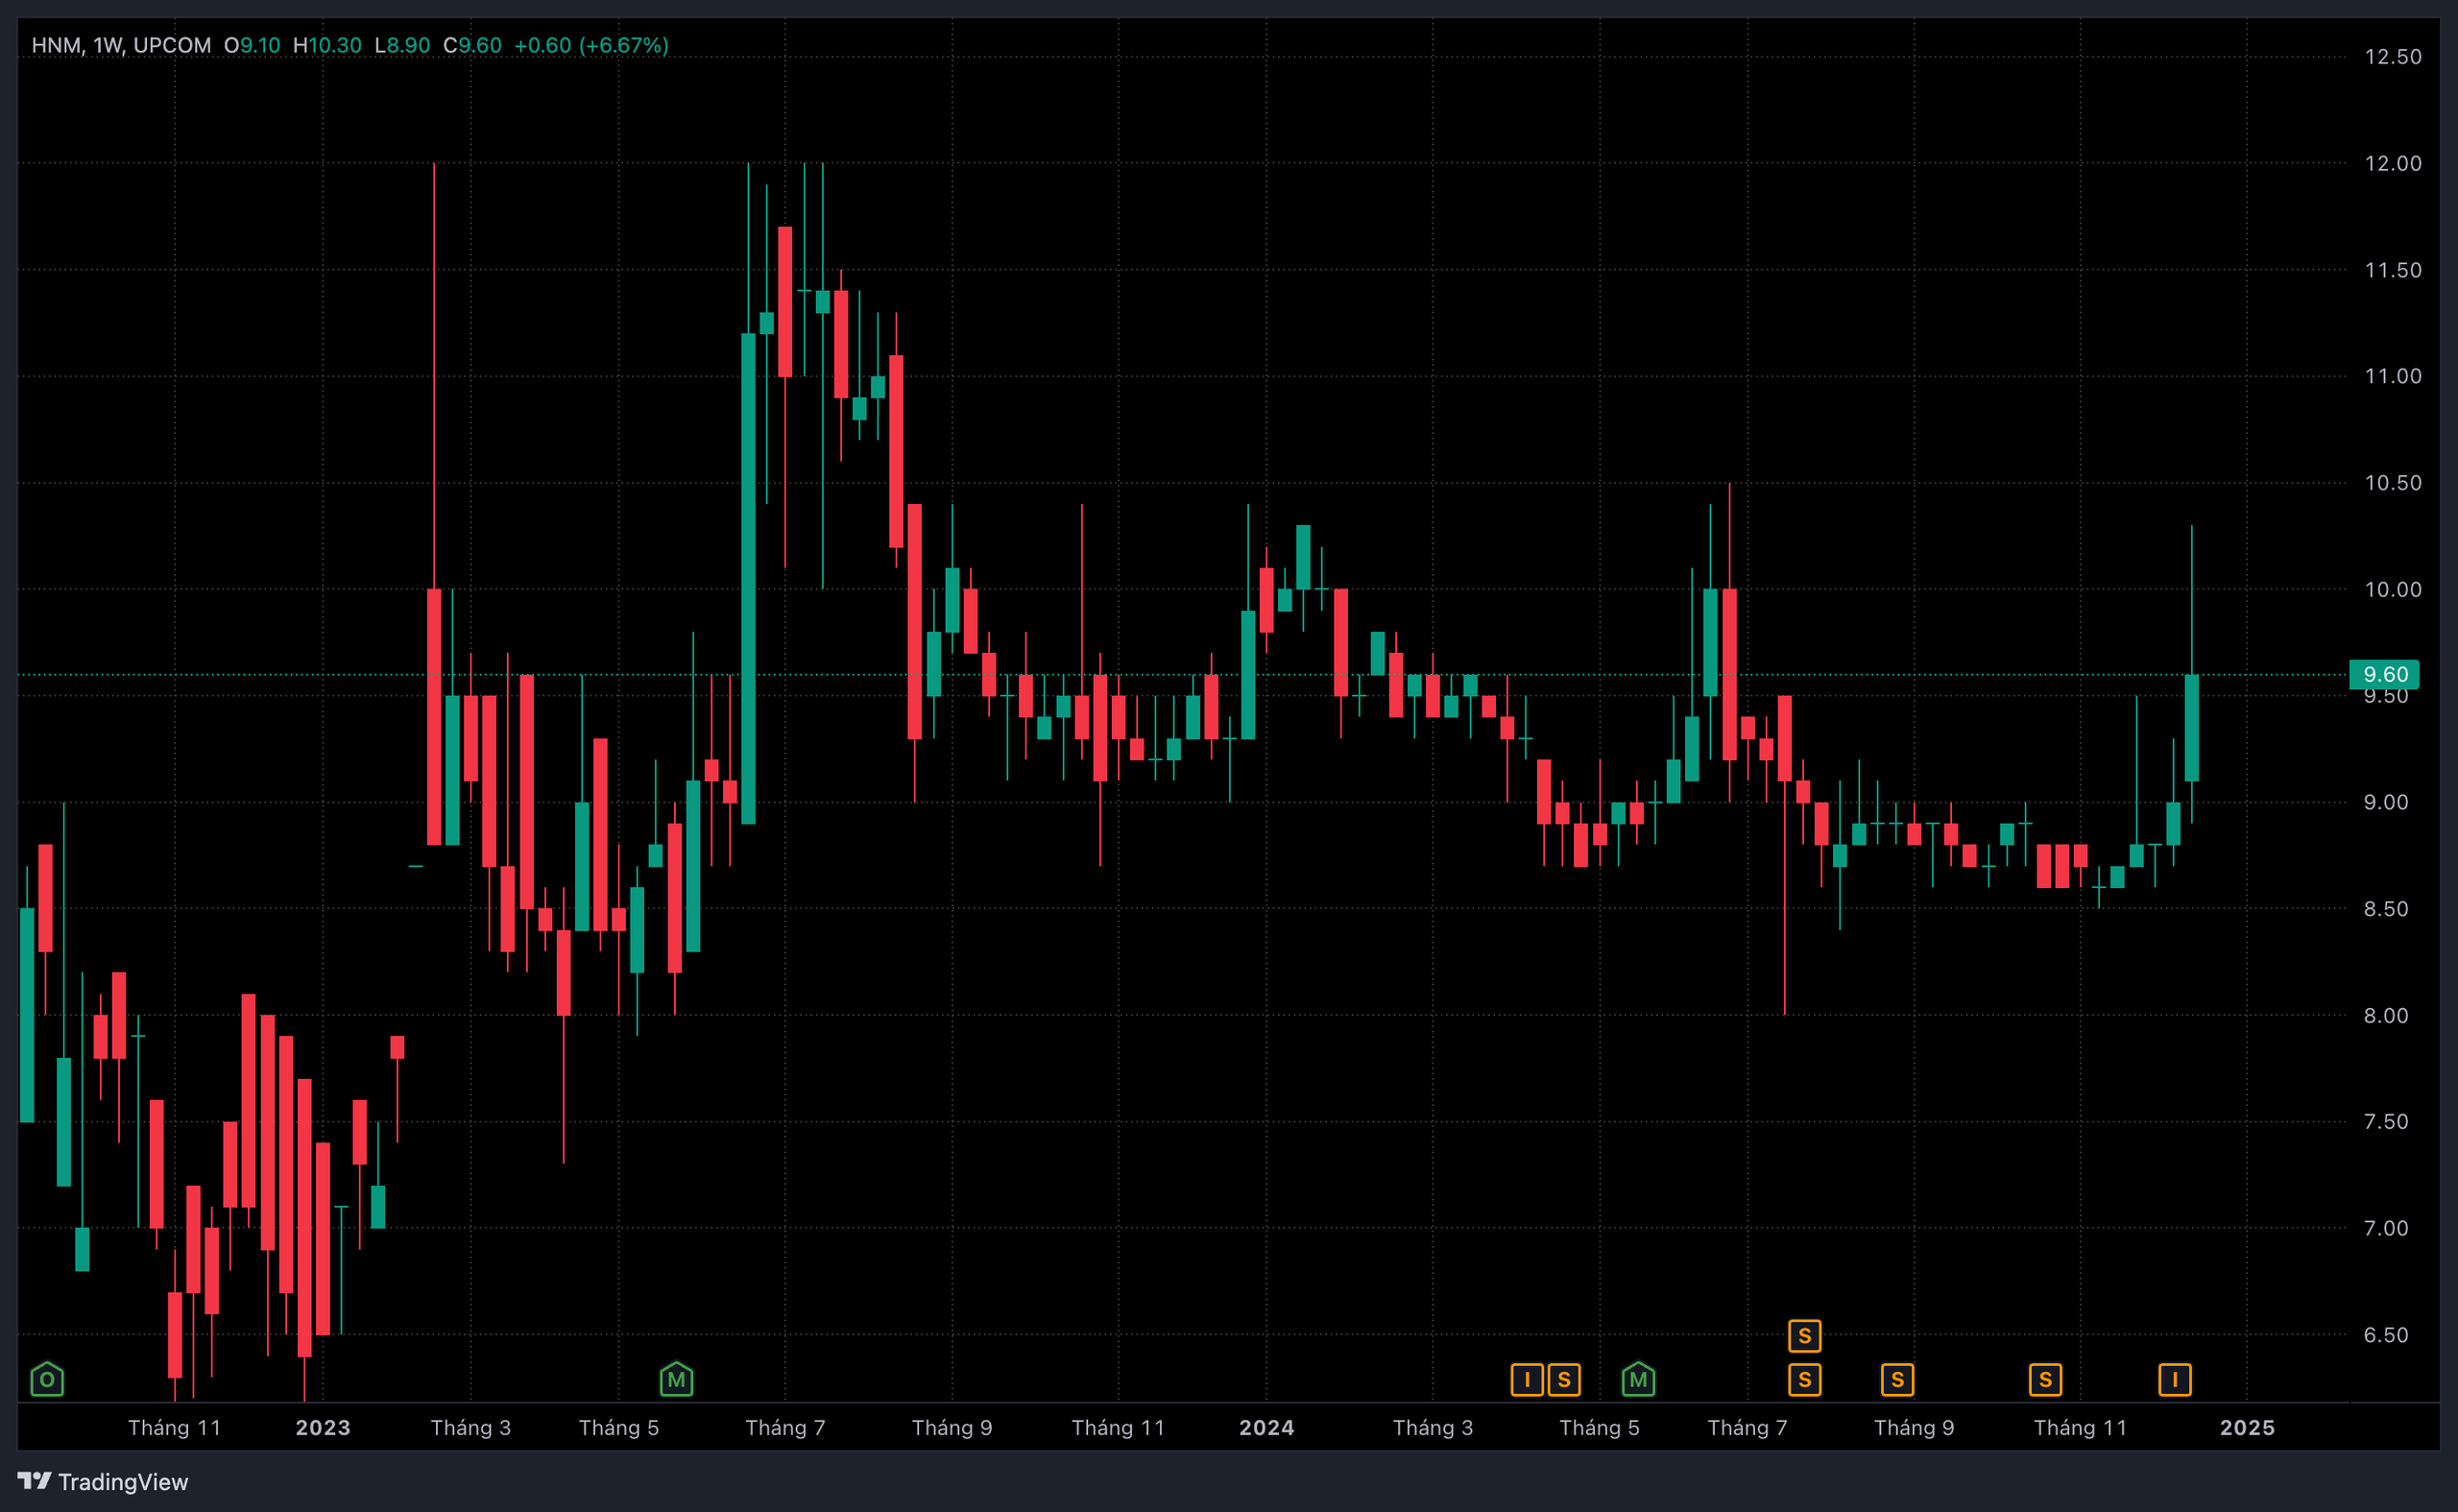The height and width of the screenshot is (1512, 2458).
Task: Click the open value O9.10
Action: 252,45
